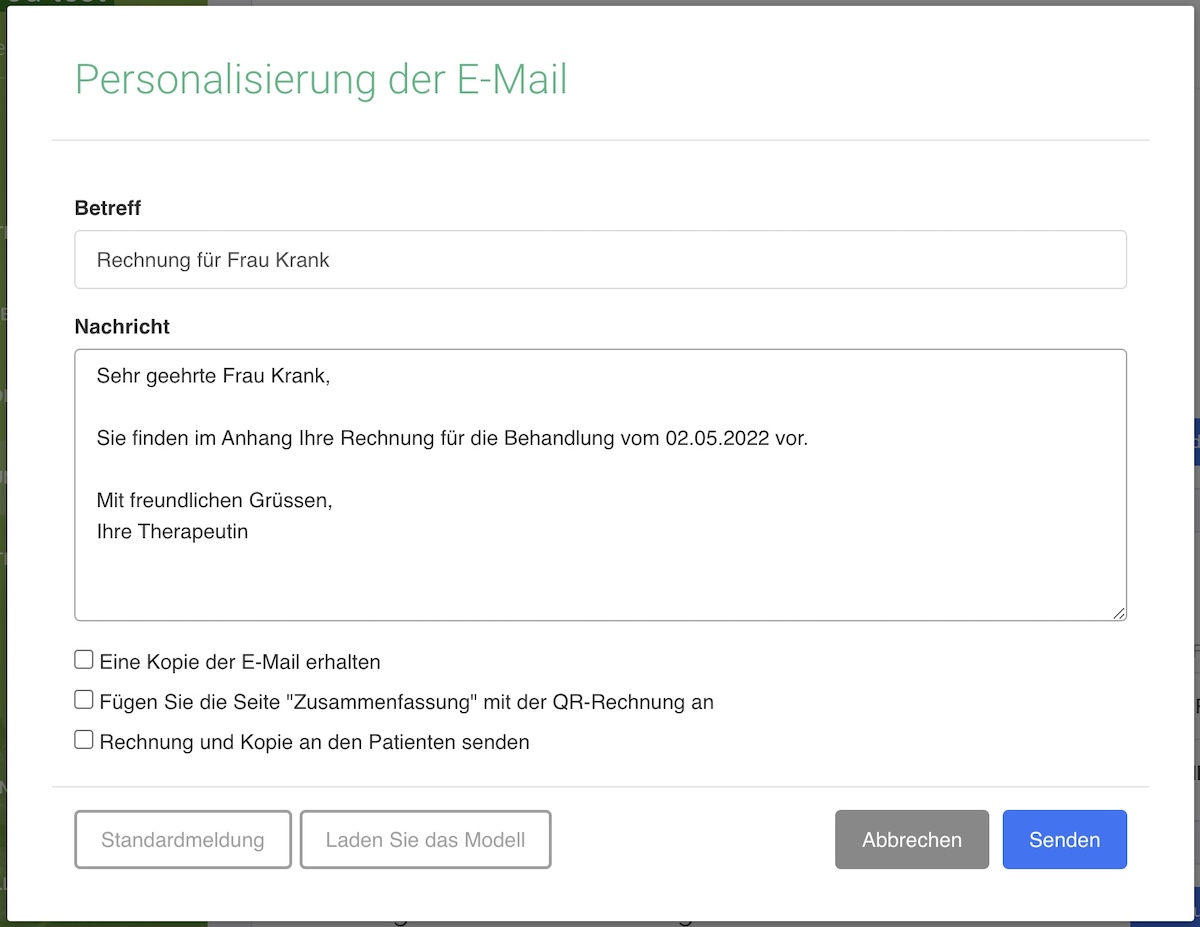Screen dimensions: 1200x927
Task: Click 'Laden Sie das Modell' button
Action: point(425,840)
